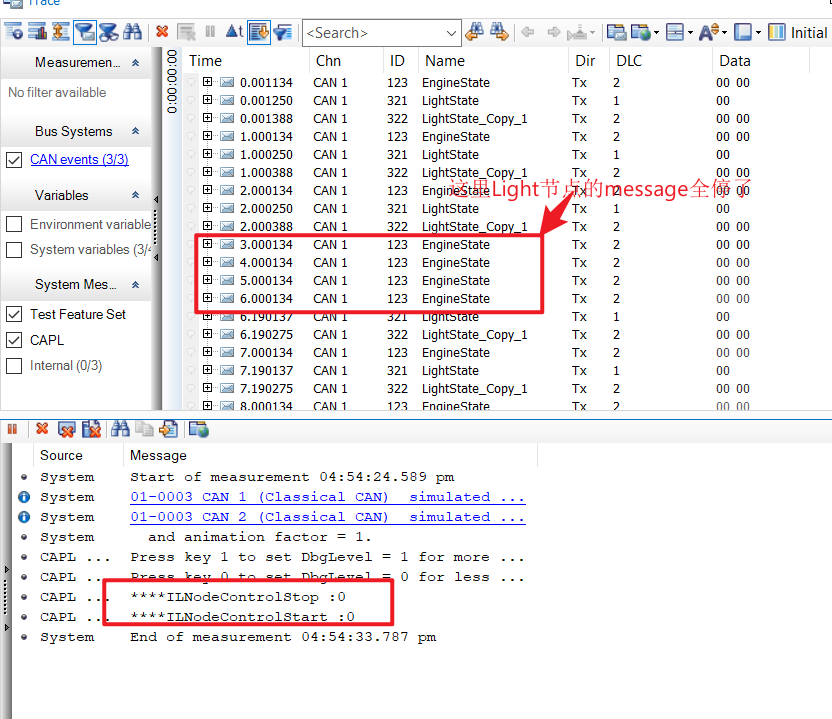Click the column filter funnel icon
This screenshot has height=719, width=832.
point(283,32)
